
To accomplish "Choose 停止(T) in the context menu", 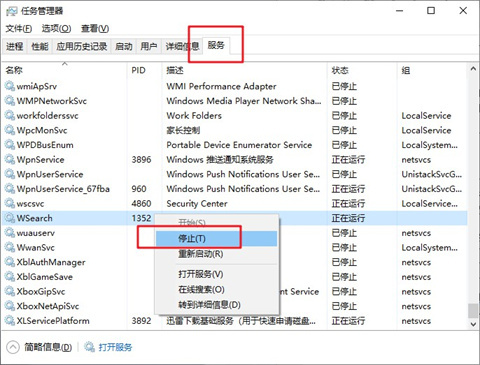I will click(216, 238).
